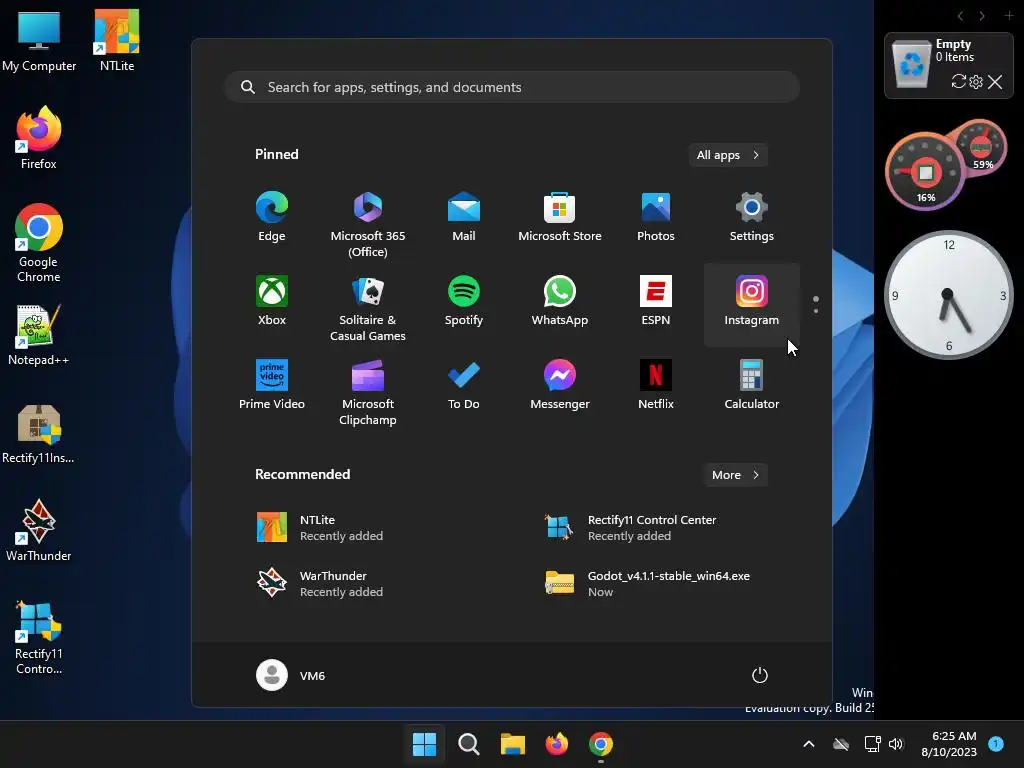Select Notepad++ desktop shortcut

39,334
